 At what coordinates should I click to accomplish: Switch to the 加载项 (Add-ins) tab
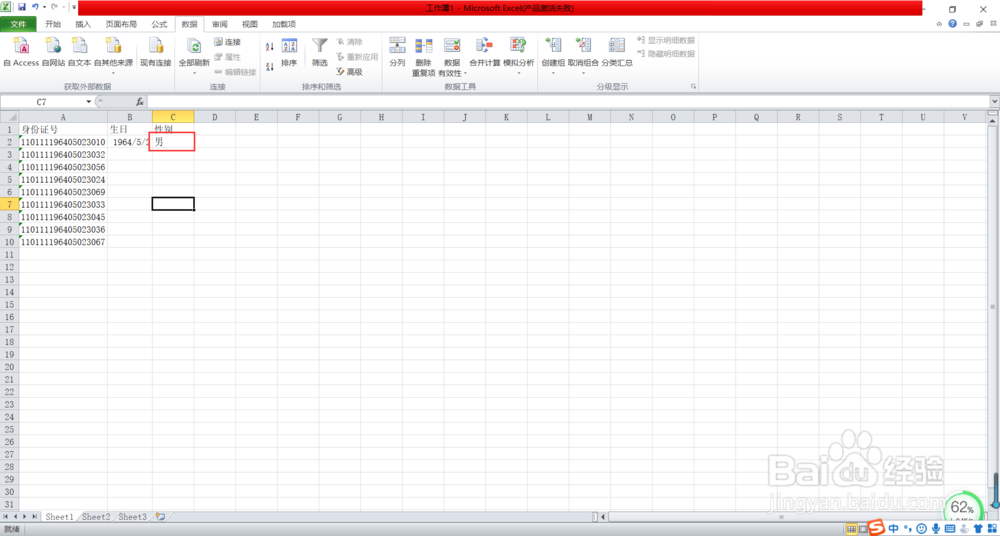click(x=284, y=24)
